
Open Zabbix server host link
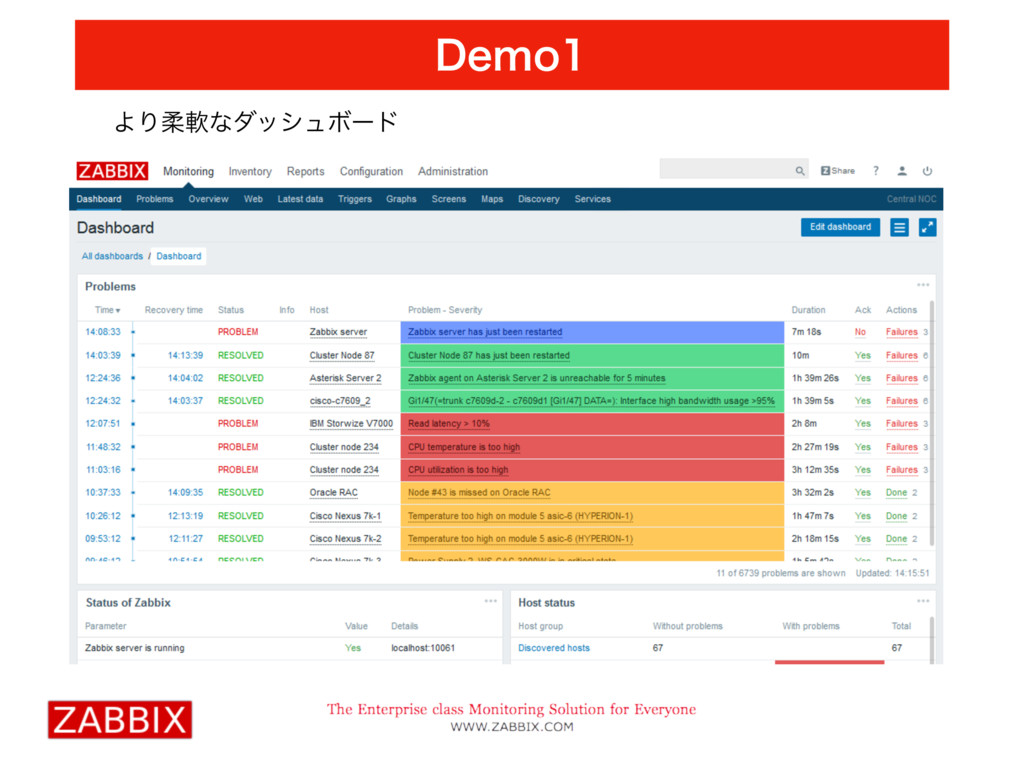point(338,332)
